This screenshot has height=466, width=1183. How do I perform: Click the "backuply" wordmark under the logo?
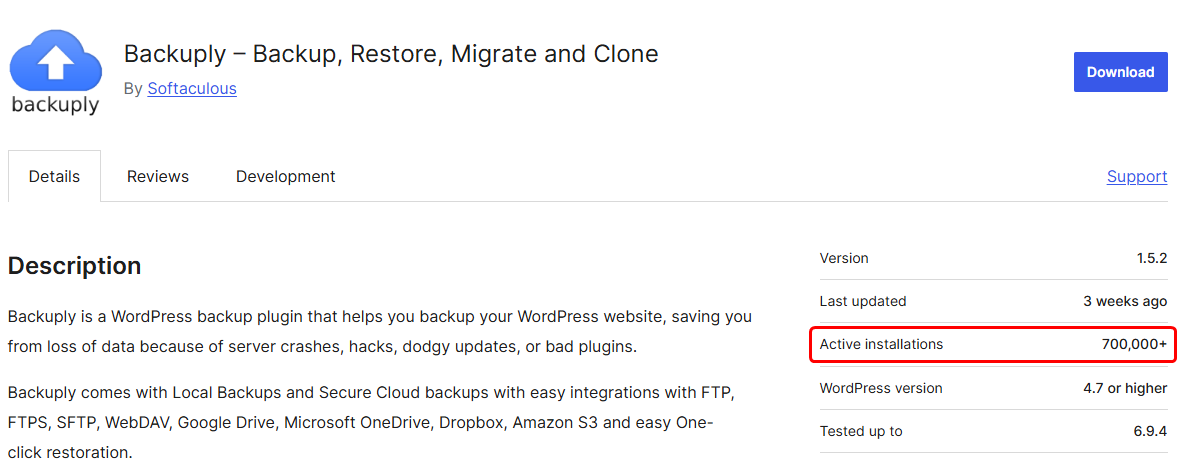tap(55, 104)
